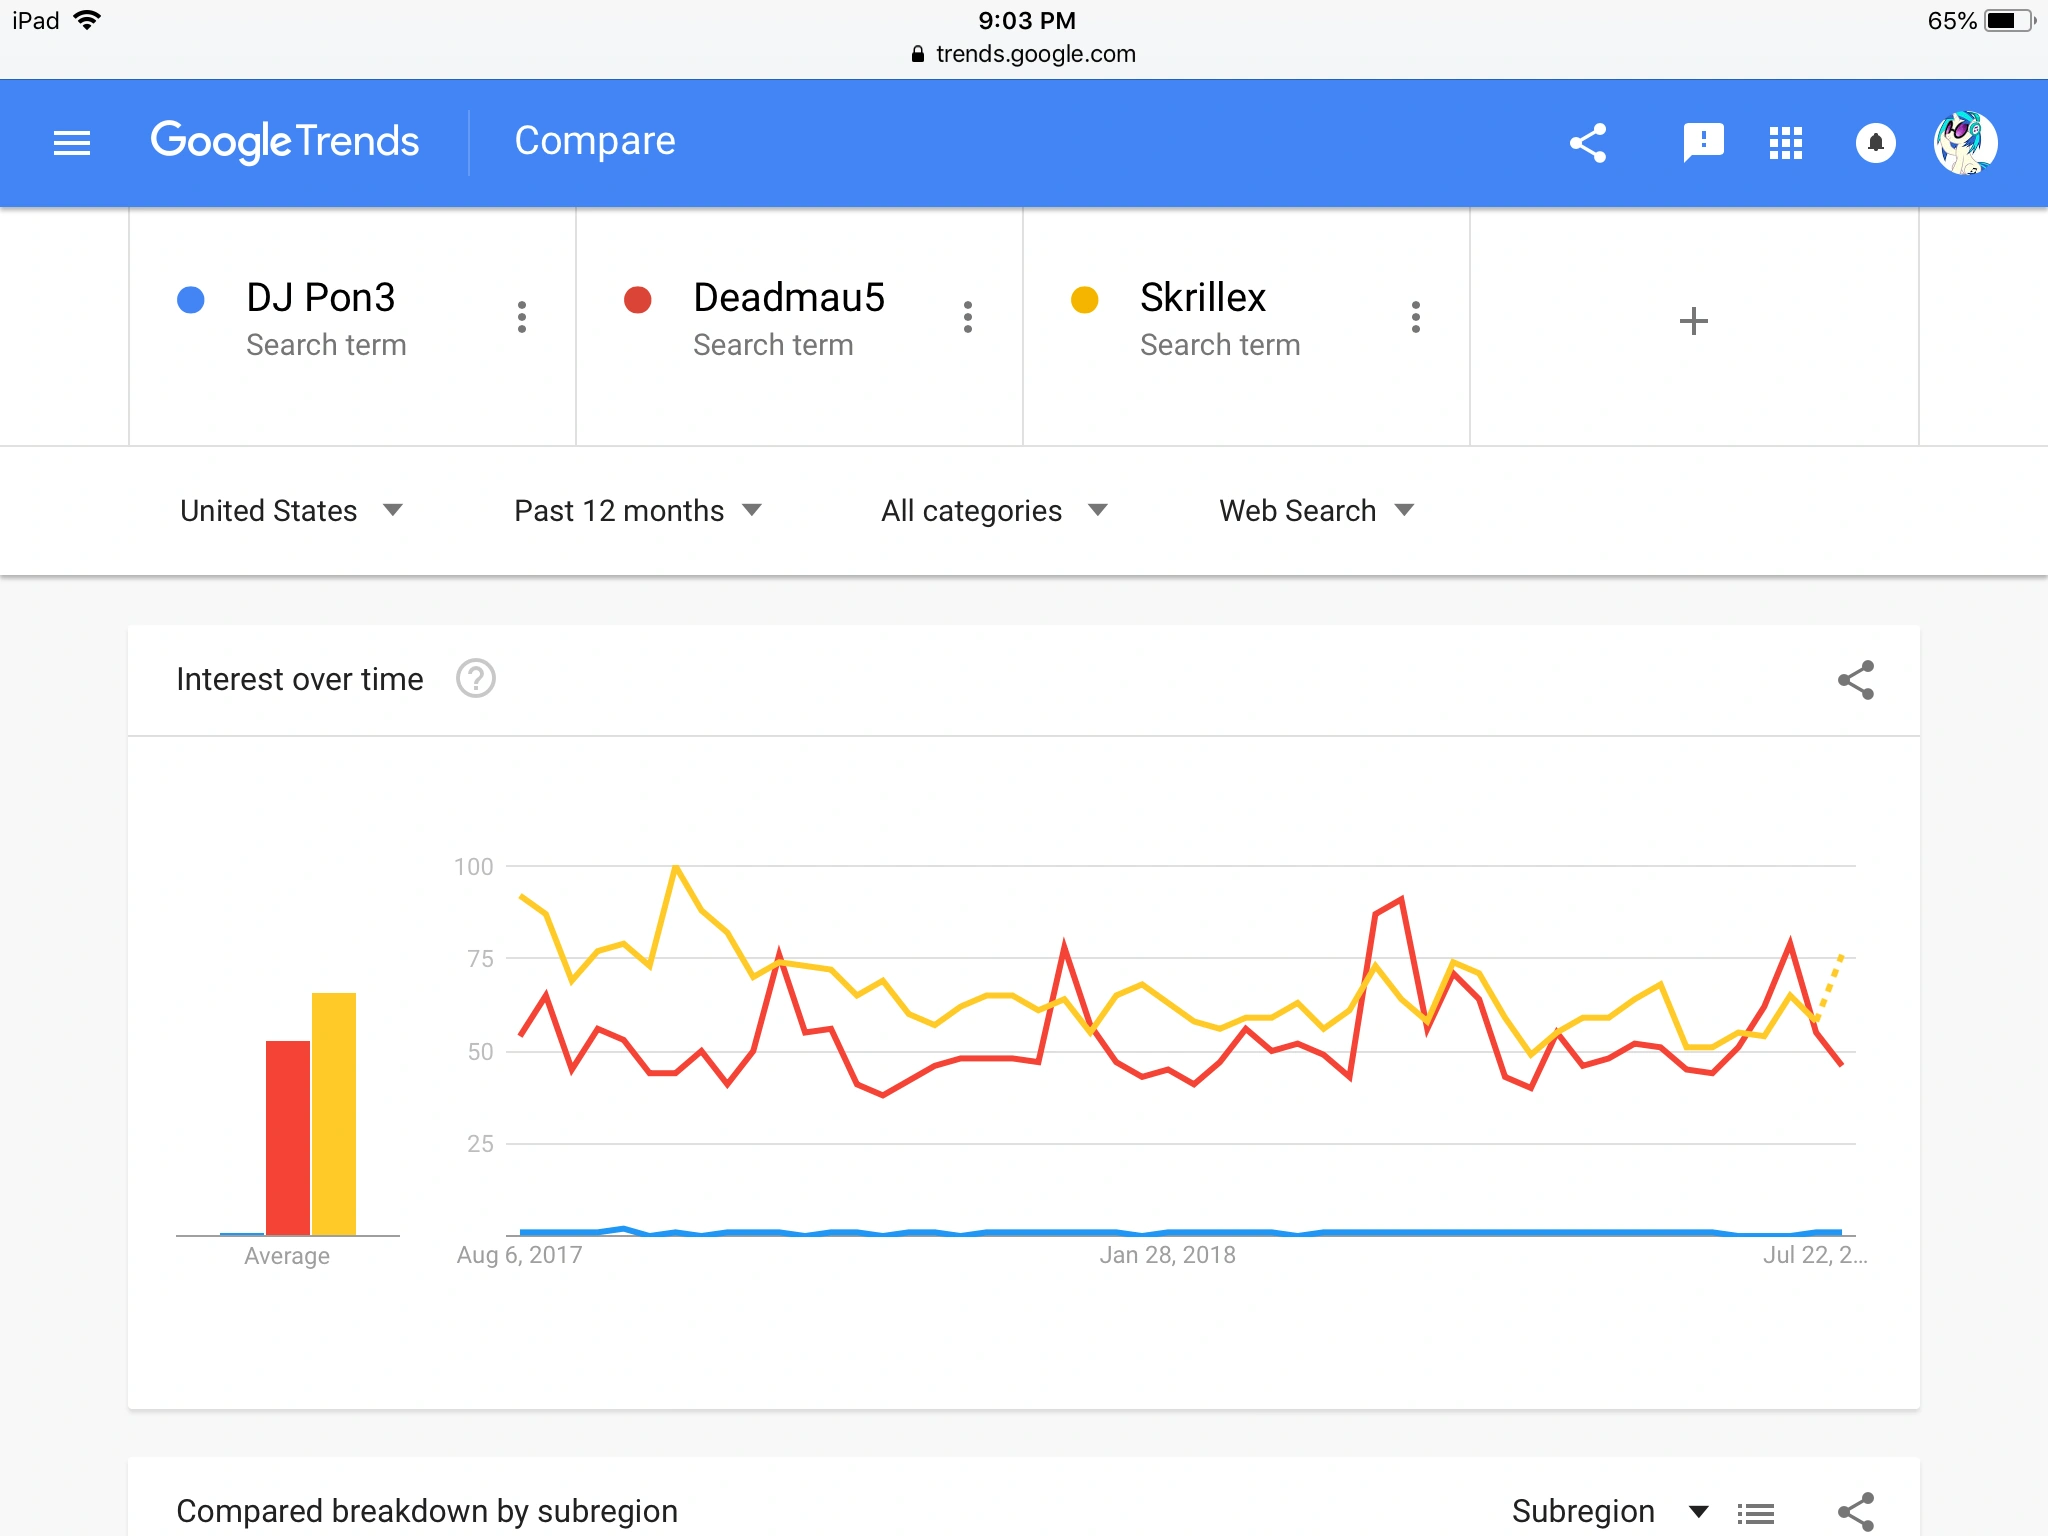Open the notifications bell
Viewport: 2048px width, 1536px height.
point(1875,143)
